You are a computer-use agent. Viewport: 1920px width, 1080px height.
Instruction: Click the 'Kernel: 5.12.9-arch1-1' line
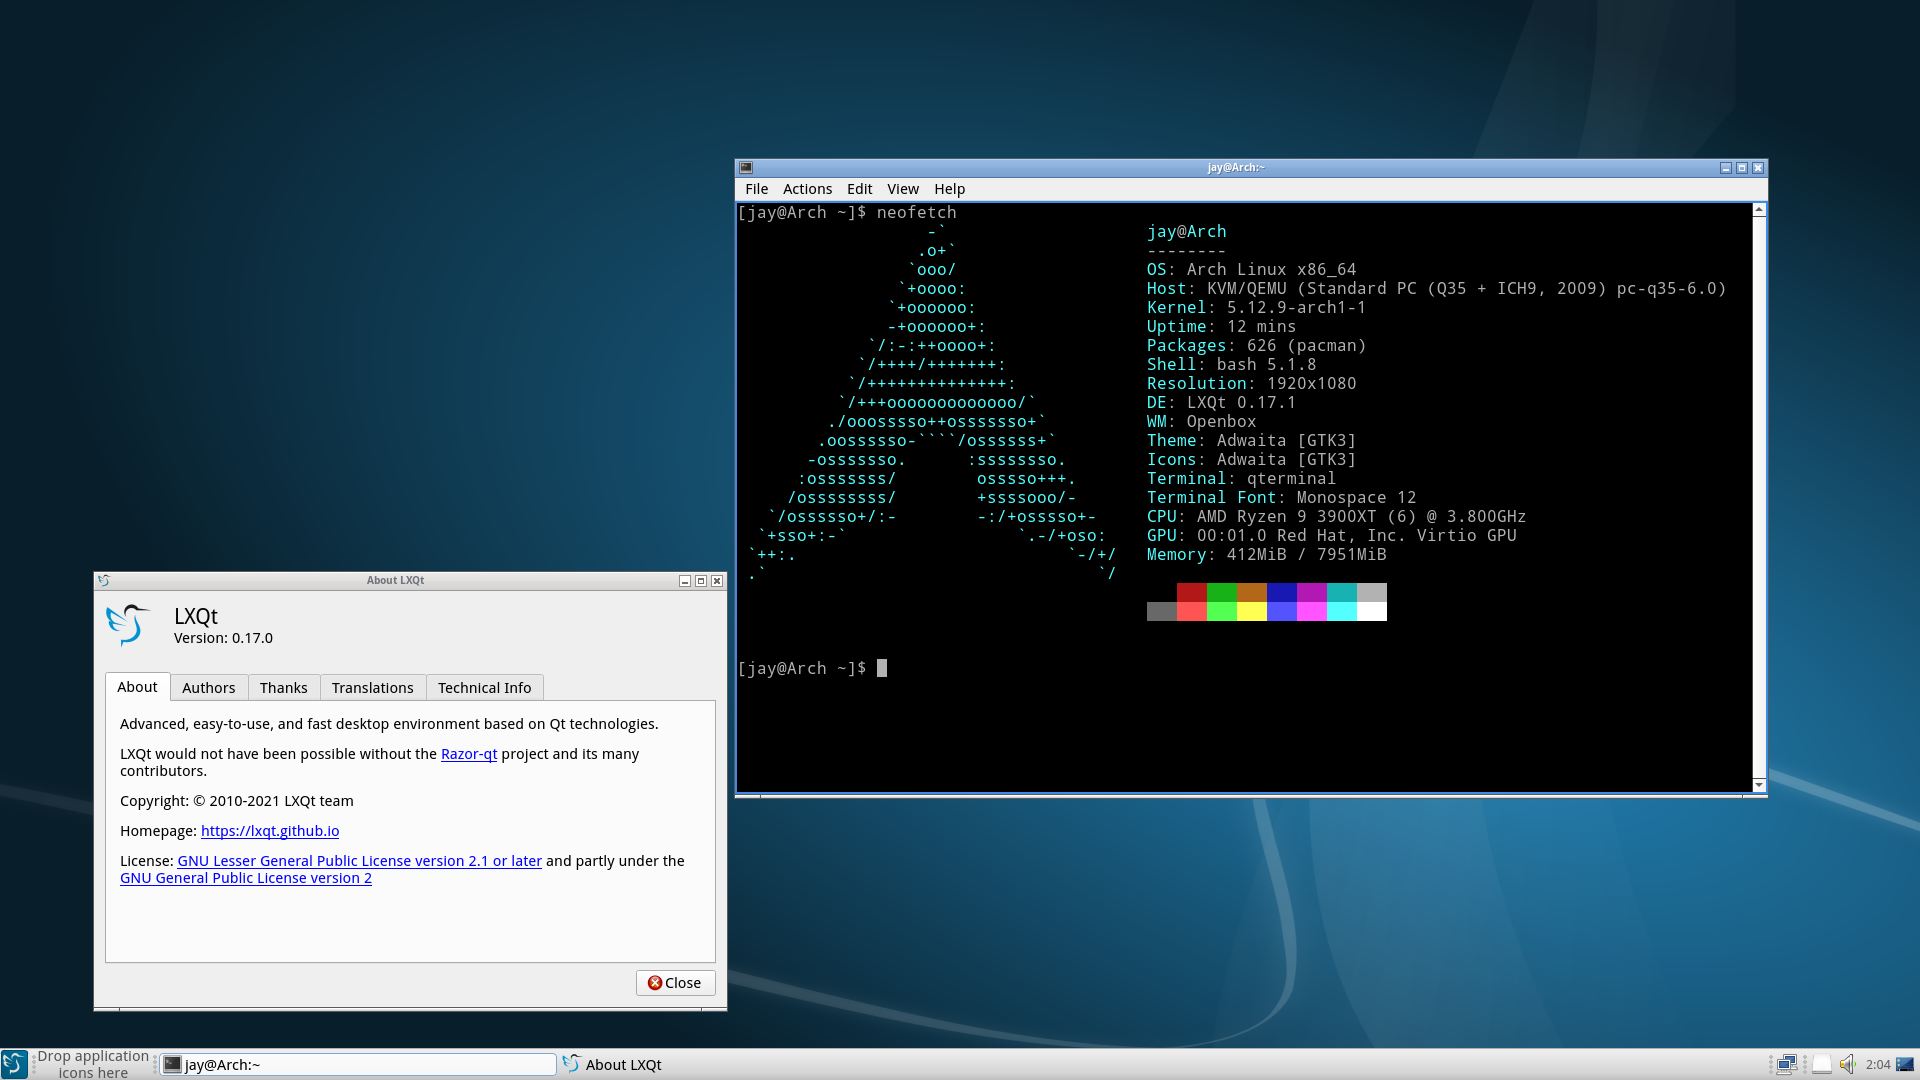(1256, 308)
